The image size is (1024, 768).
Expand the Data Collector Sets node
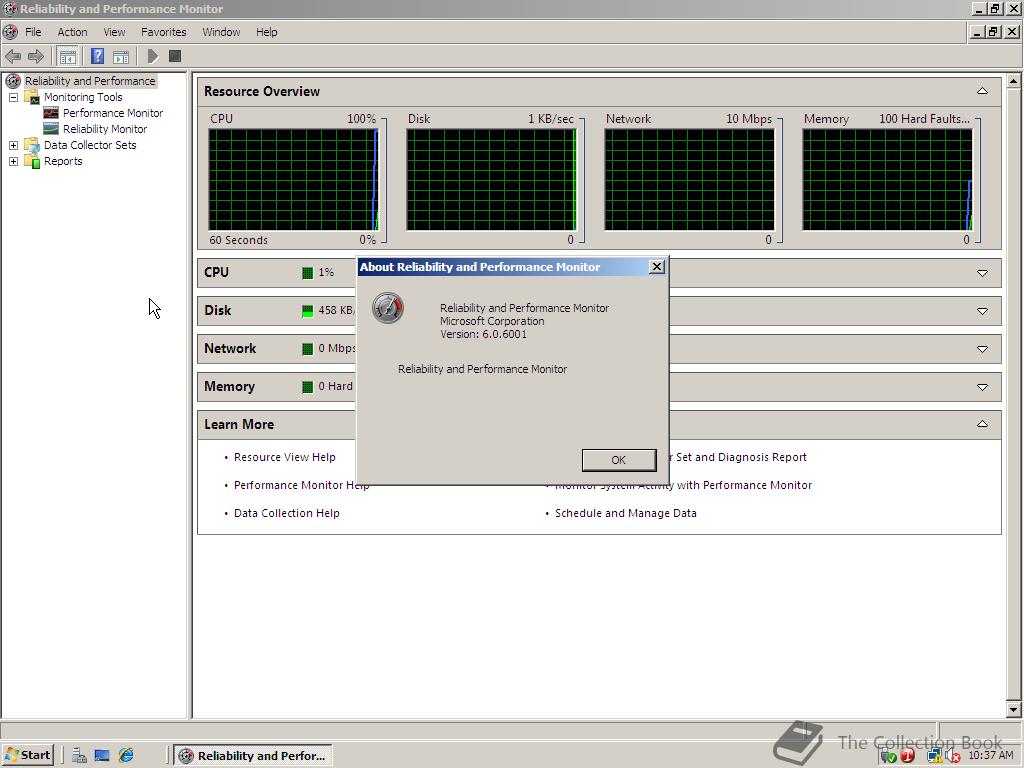coord(13,145)
